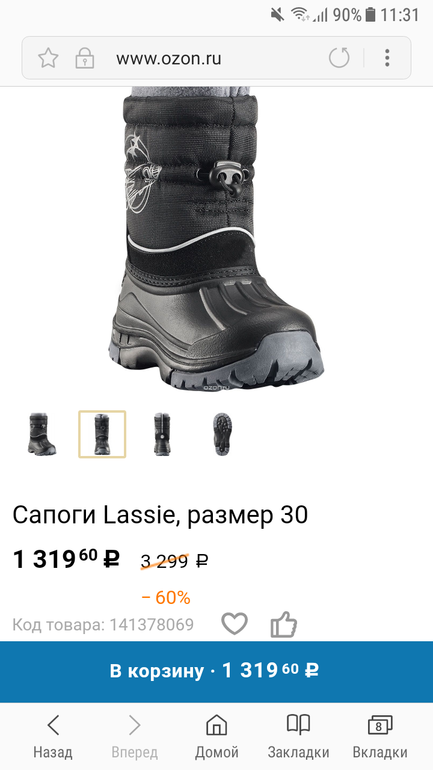Open the browser three-dot menu
The width and height of the screenshot is (433, 770).
tap(387, 58)
